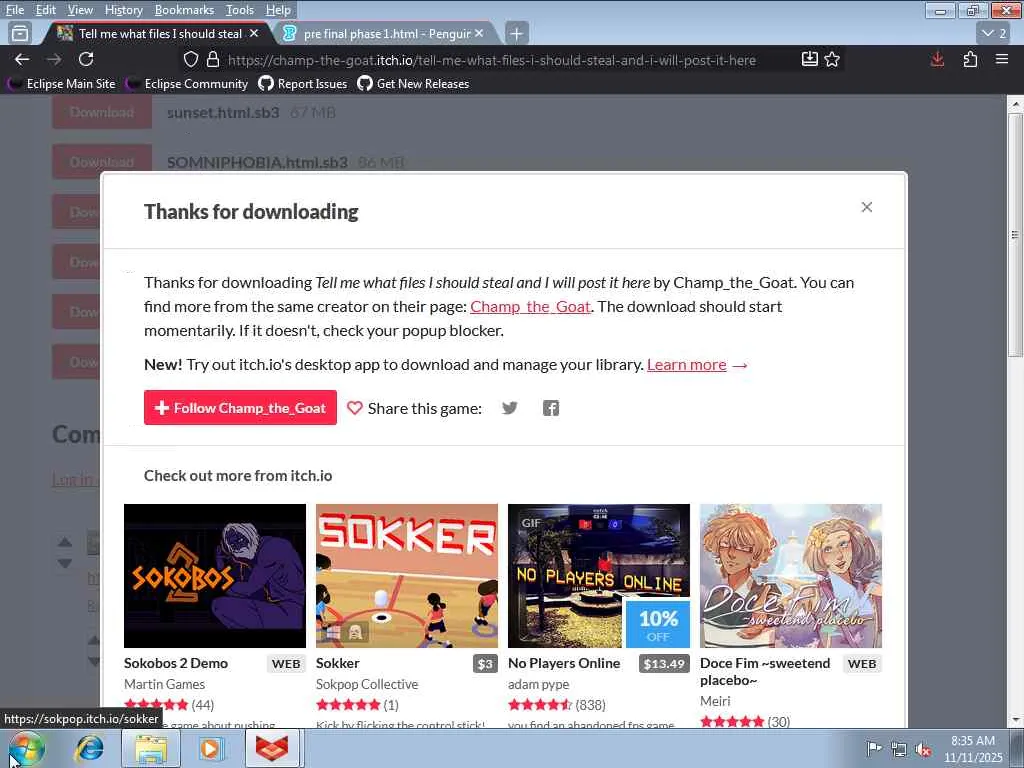
Task: Open the File menu
Action: pyautogui.click(x=15, y=10)
